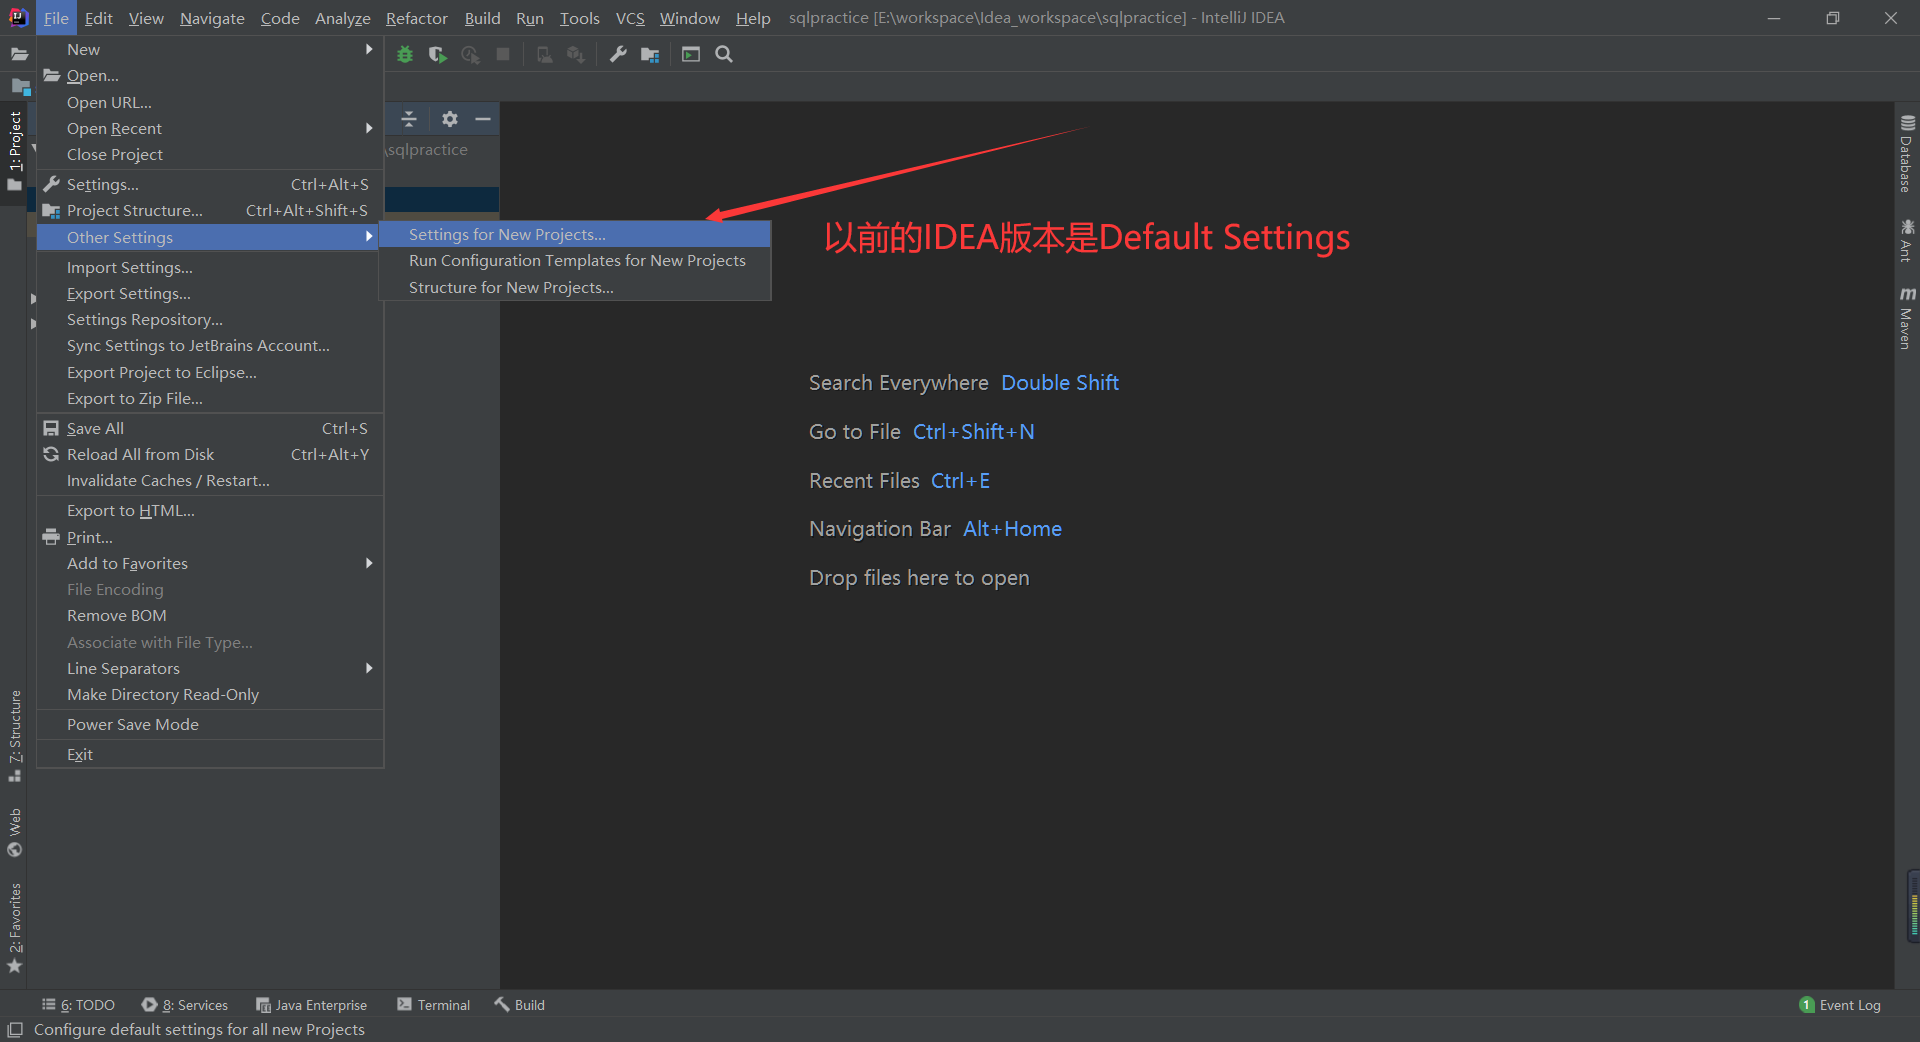Expand the Open Recent submenu
1920x1042 pixels.
[x=114, y=128]
